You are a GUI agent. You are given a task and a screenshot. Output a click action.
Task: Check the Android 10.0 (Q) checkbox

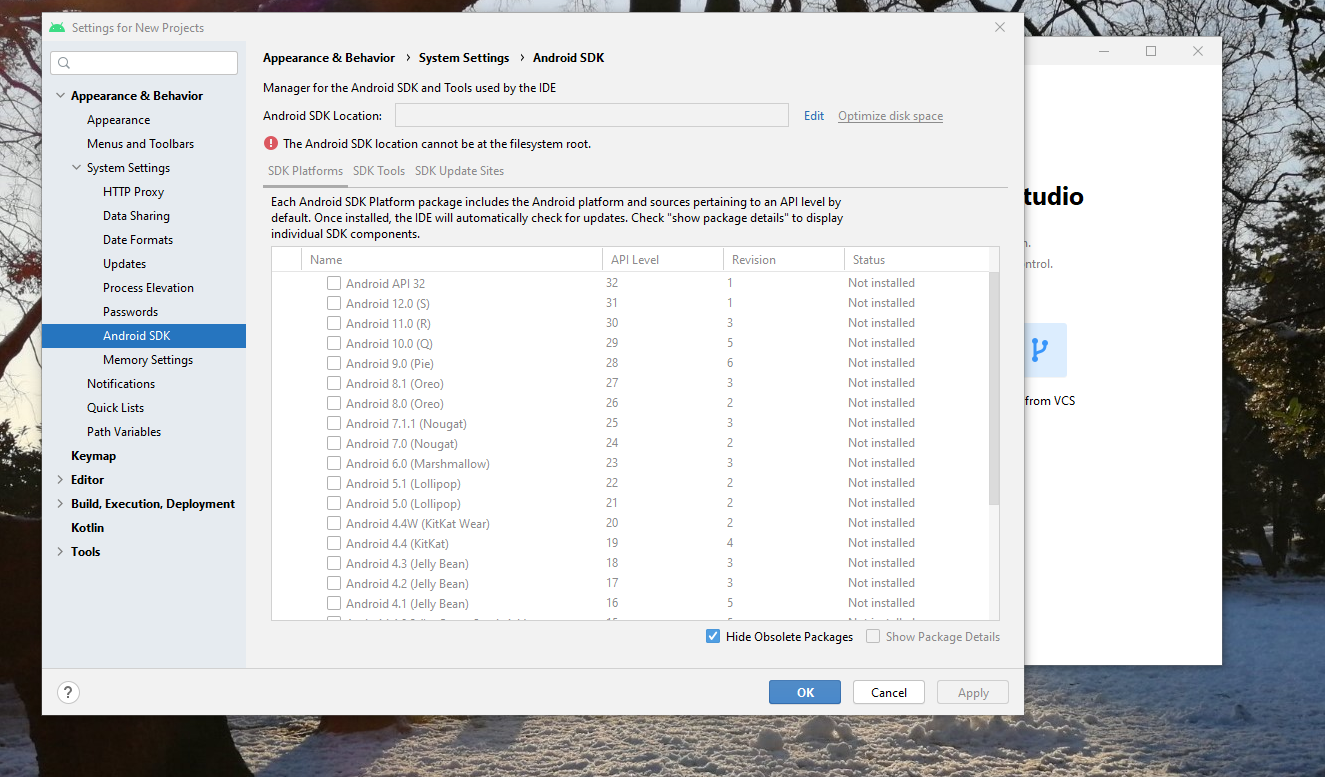coord(334,343)
